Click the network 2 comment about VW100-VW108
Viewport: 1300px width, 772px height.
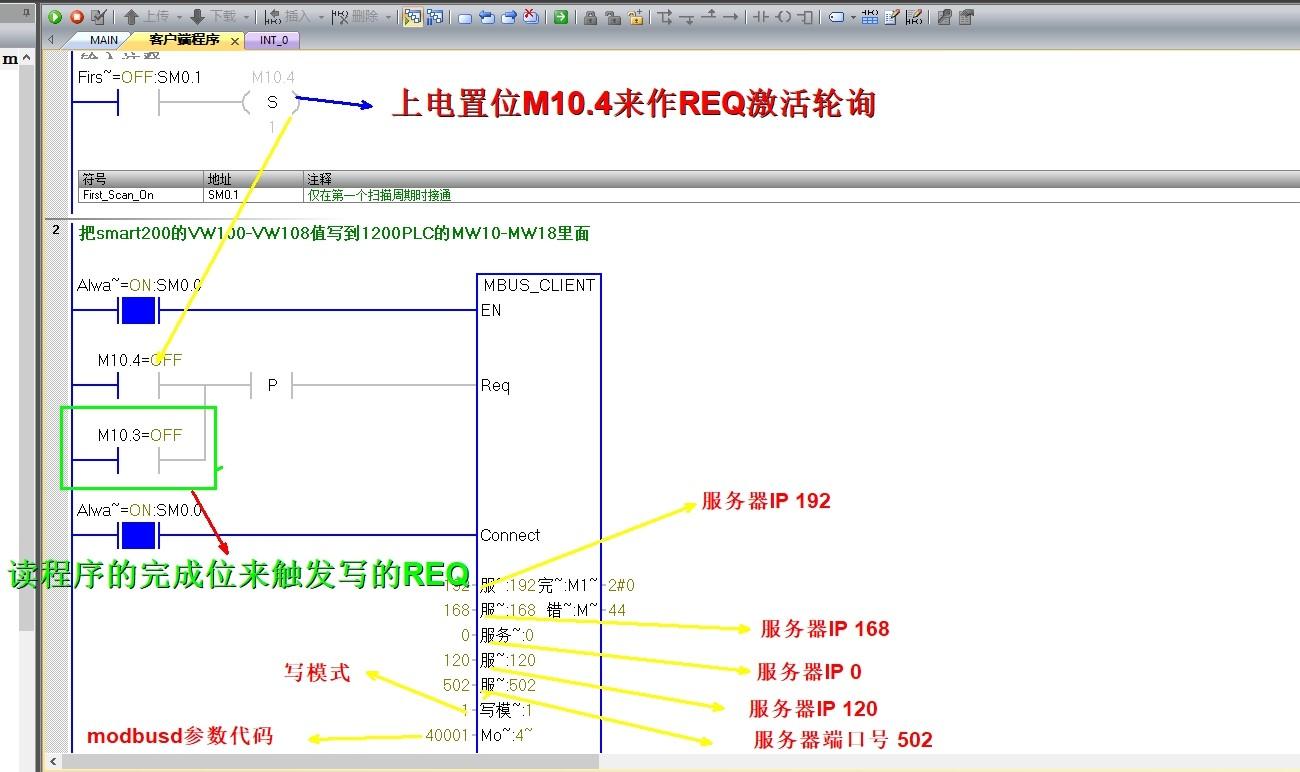[334, 233]
